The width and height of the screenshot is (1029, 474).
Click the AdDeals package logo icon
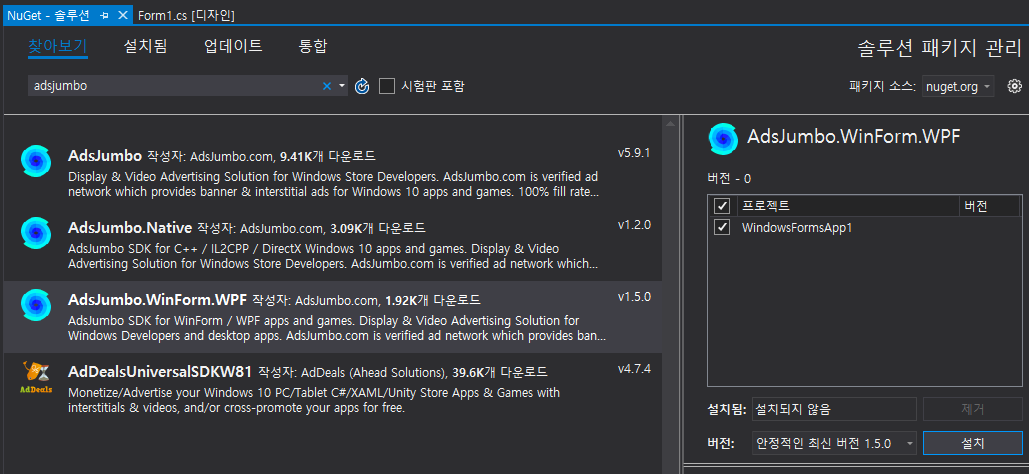[x=36, y=376]
